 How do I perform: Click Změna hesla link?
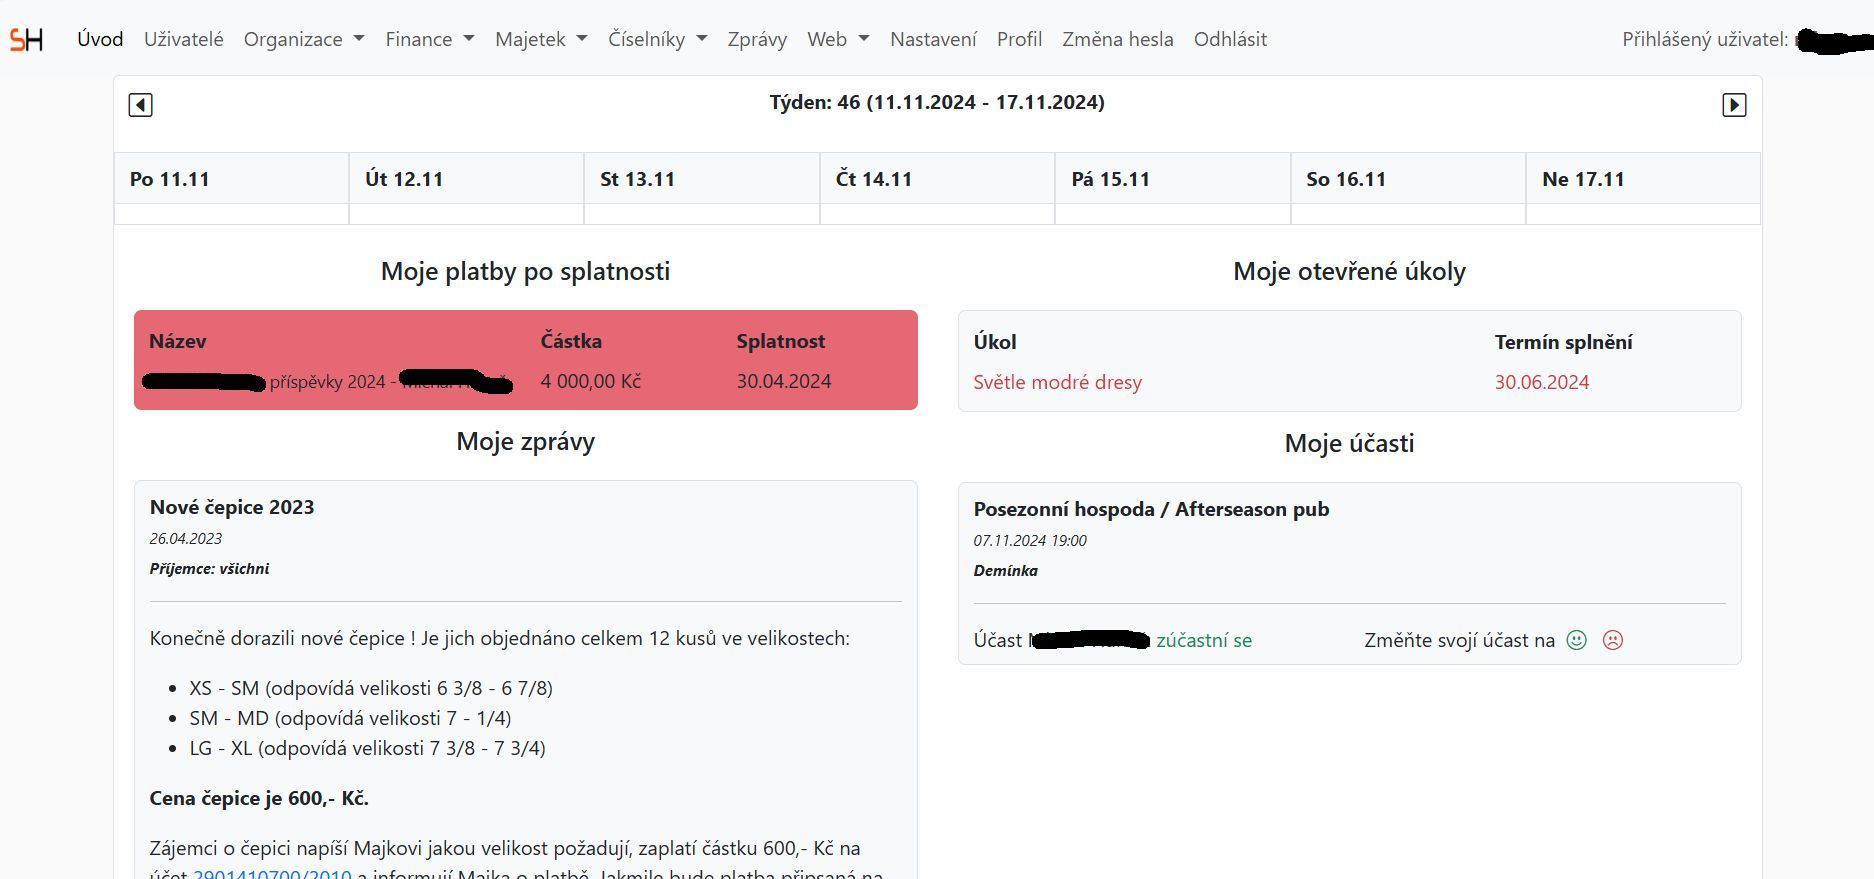pyautogui.click(x=1117, y=39)
